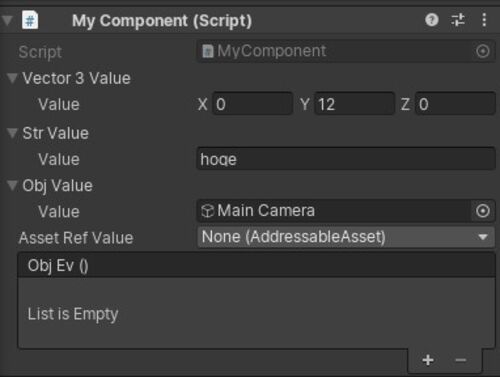500x377 pixels.
Task: Click the X field of Vector 3 Value
Action: click(x=253, y=104)
